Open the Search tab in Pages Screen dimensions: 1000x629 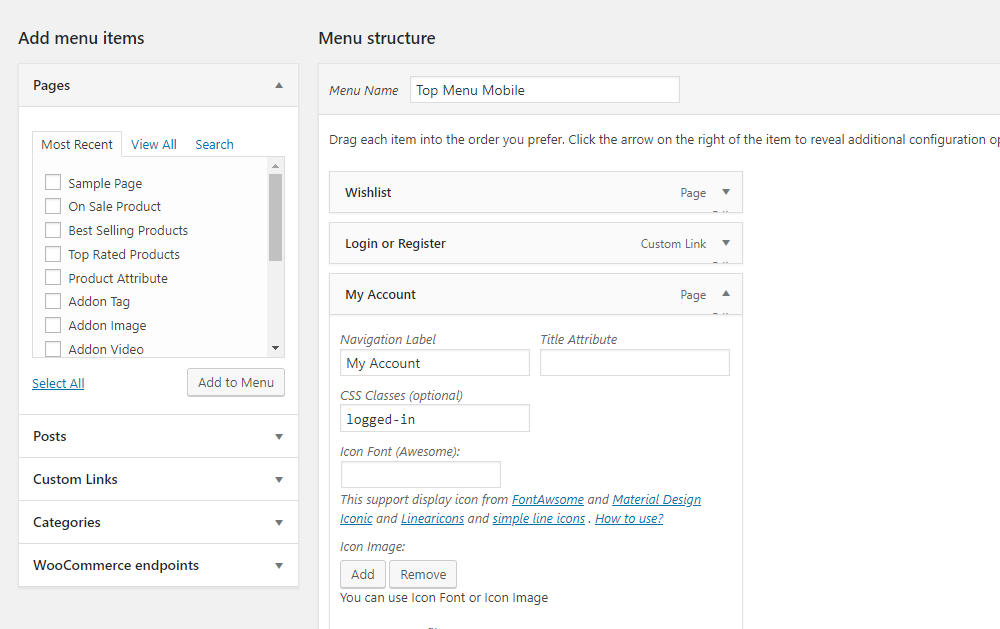point(214,145)
